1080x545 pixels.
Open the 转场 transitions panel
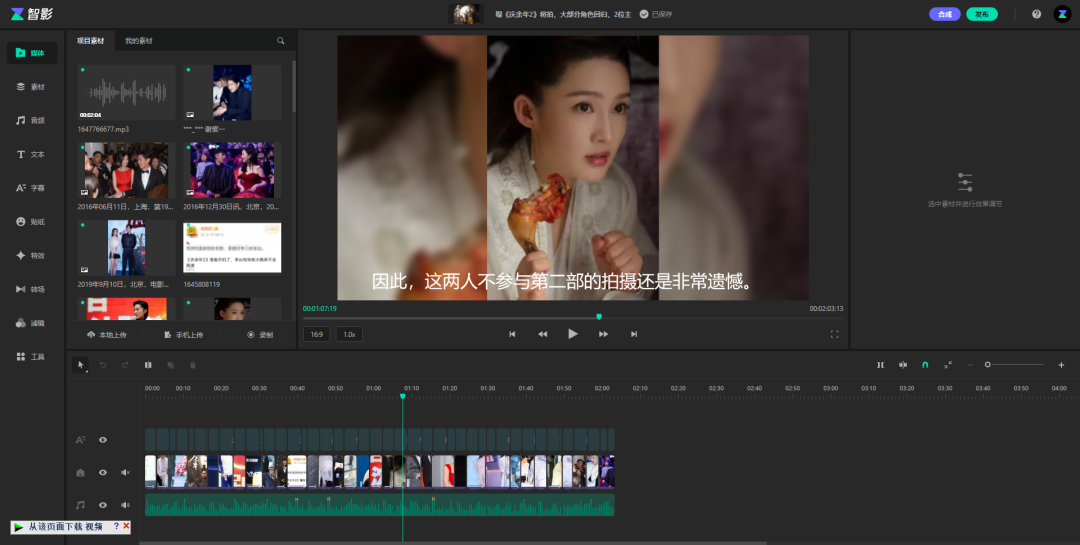[x=31, y=289]
